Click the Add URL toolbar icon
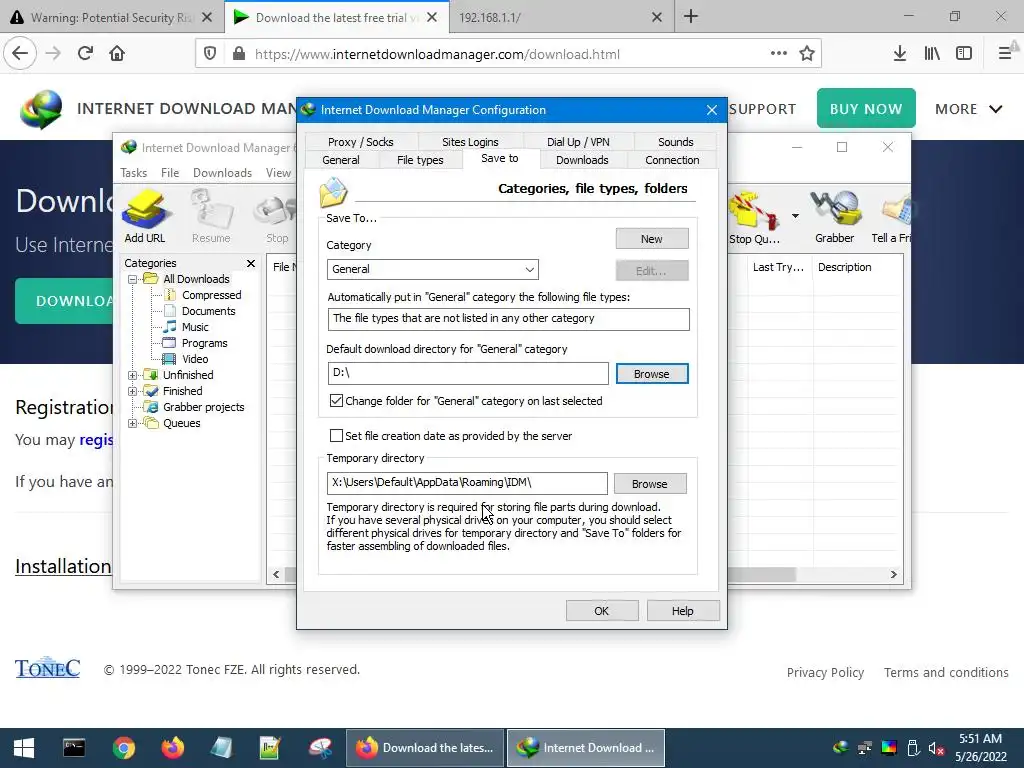The width and height of the screenshot is (1024, 768). (x=145, y=217)
